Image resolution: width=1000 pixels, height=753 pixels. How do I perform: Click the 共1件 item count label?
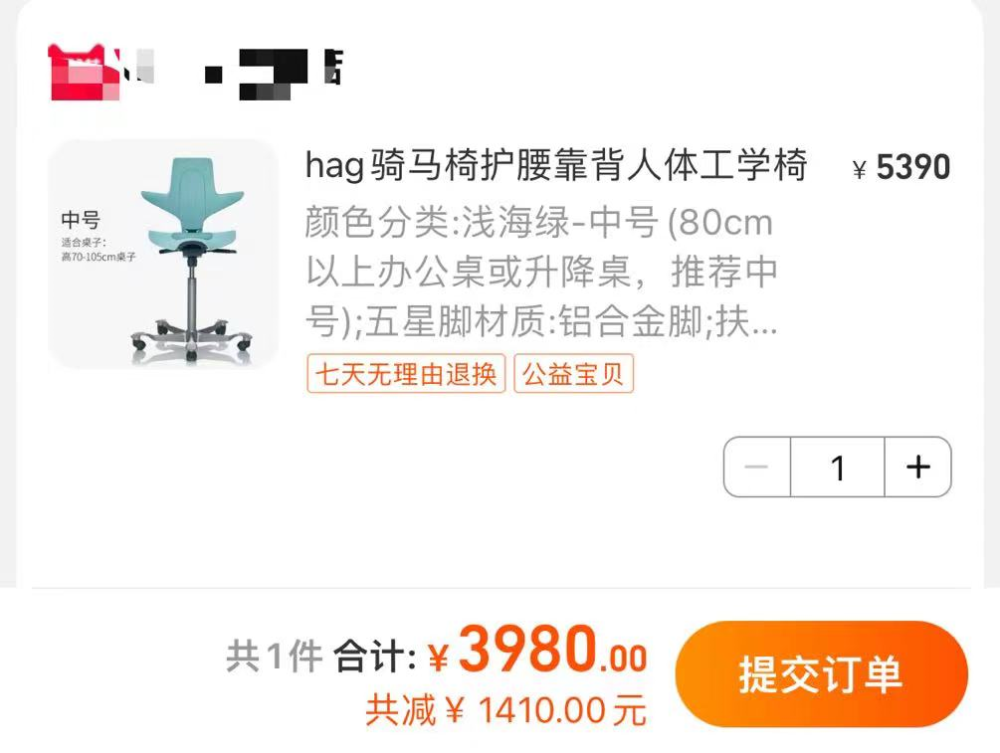point(275,656)
